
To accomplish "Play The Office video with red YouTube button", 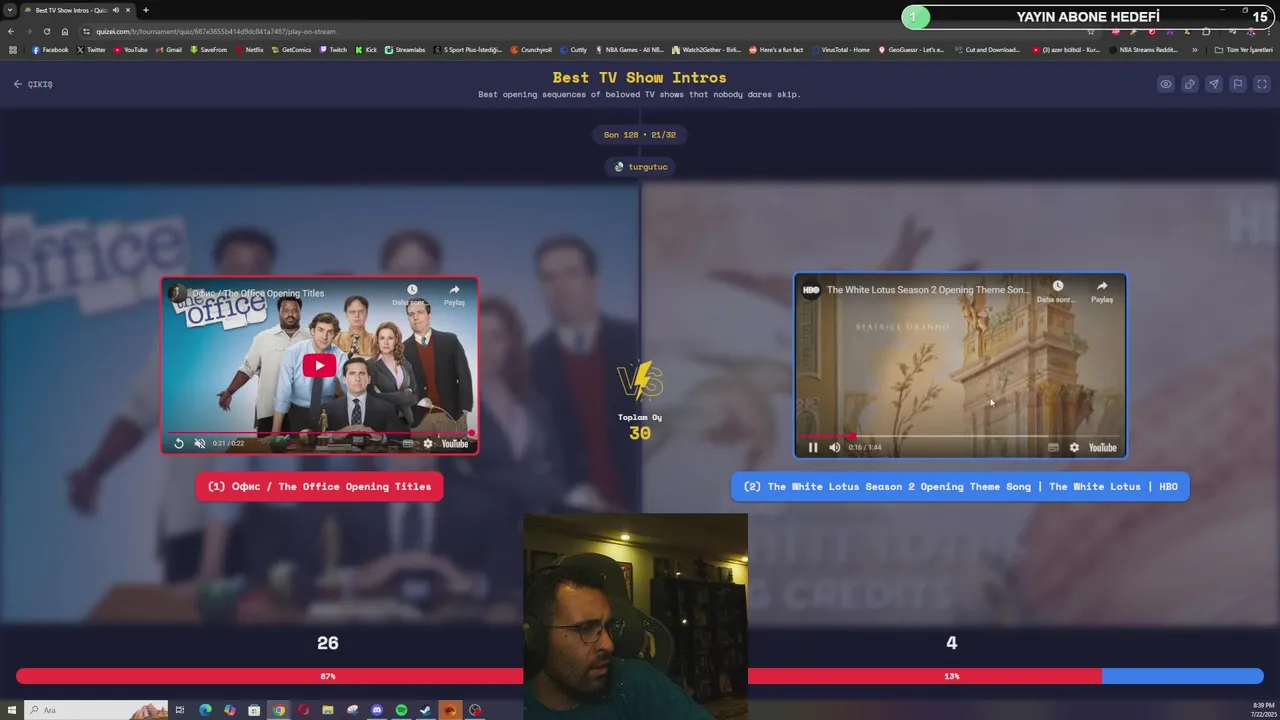I will pyautogui.click(x=319, y=365).
